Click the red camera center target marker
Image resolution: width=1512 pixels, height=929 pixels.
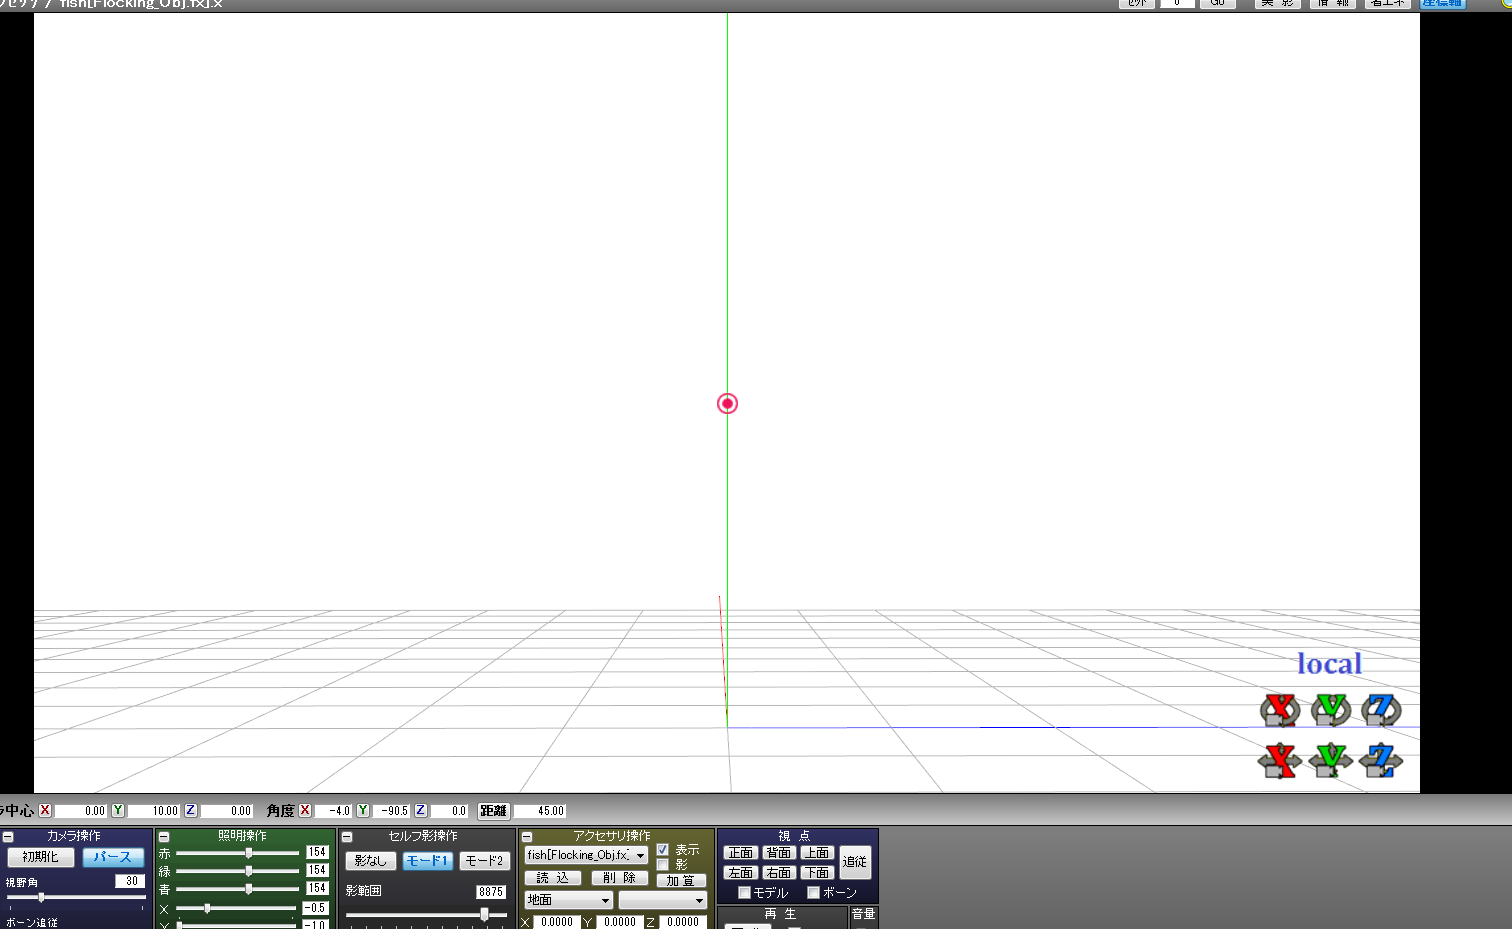pos(727,403)
